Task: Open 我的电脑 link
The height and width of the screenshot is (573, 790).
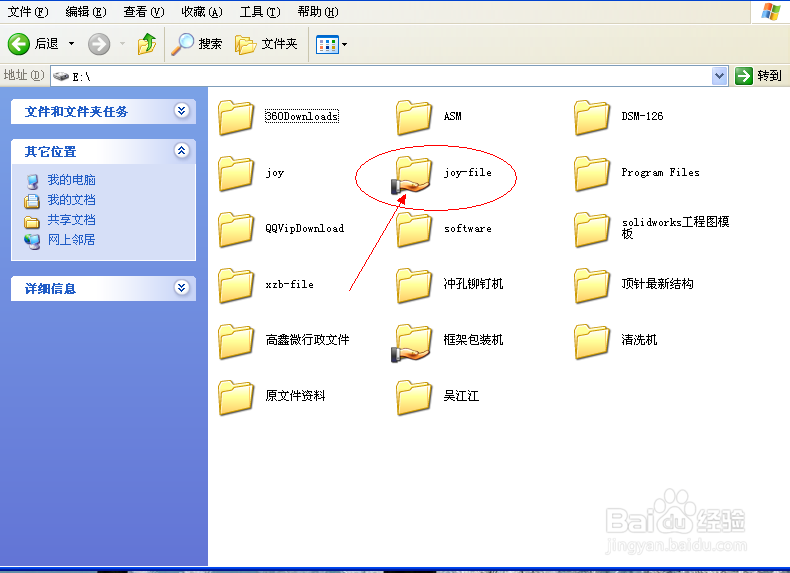Action: pos(72,180)
